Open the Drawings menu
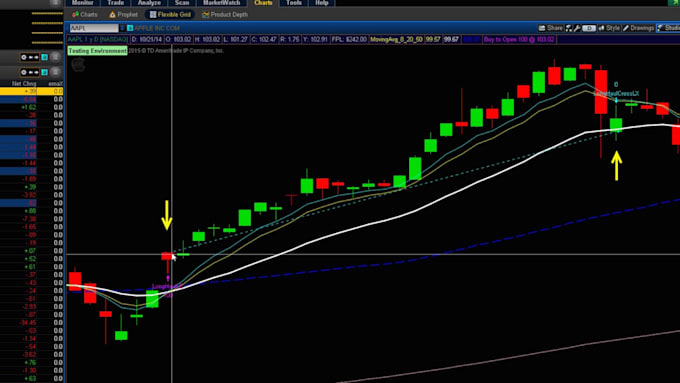This screenshot has width=680, height=383. [x=638, y=28]
